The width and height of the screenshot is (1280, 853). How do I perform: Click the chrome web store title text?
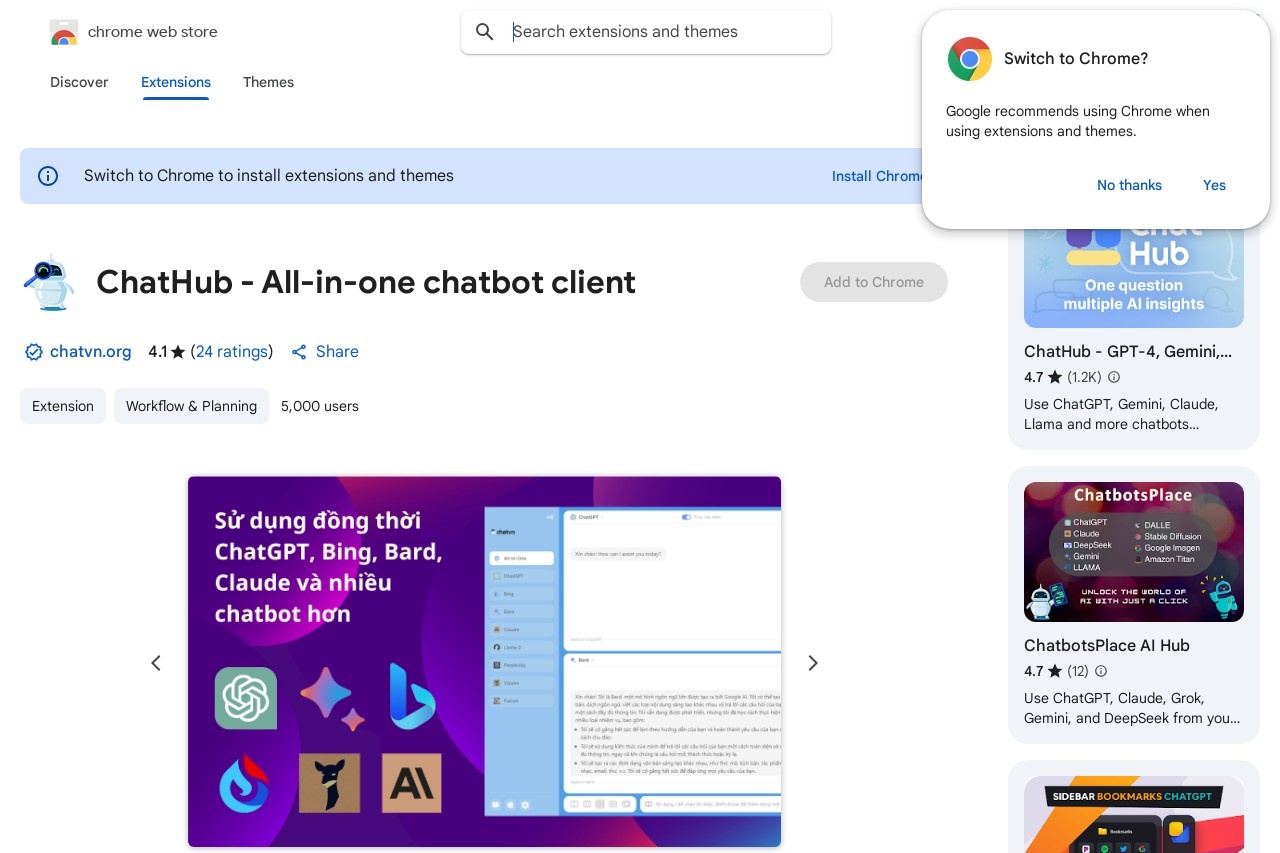[x=153, y=32]
